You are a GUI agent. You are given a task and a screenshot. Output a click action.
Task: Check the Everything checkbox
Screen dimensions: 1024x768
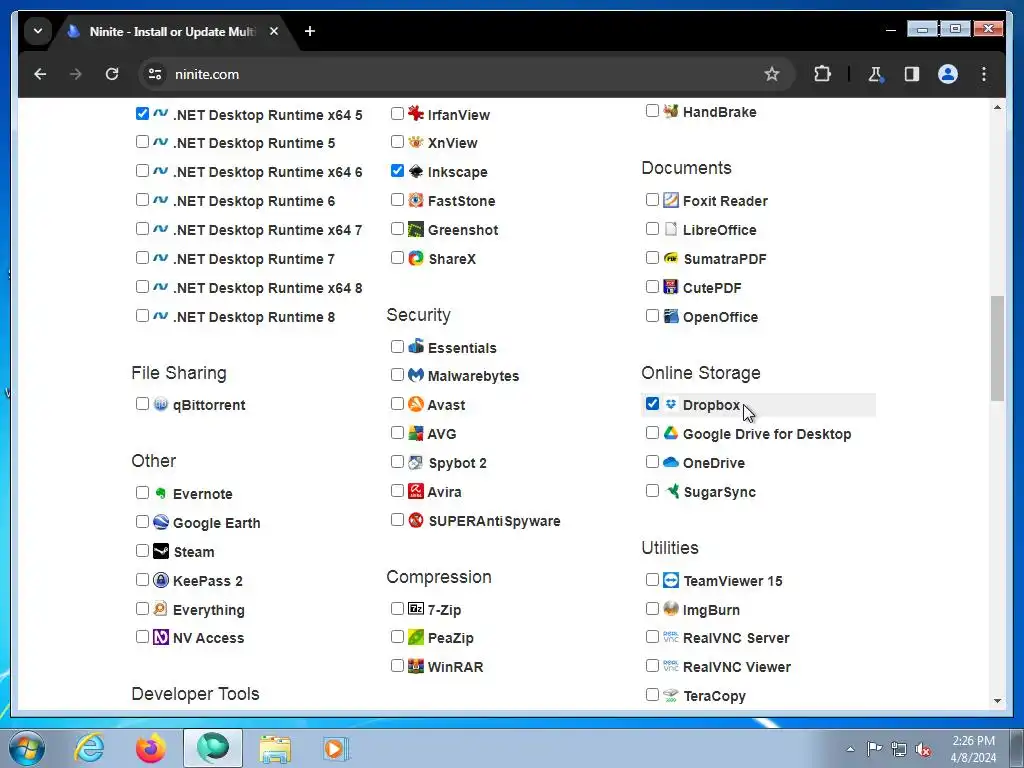click(142, 609)
